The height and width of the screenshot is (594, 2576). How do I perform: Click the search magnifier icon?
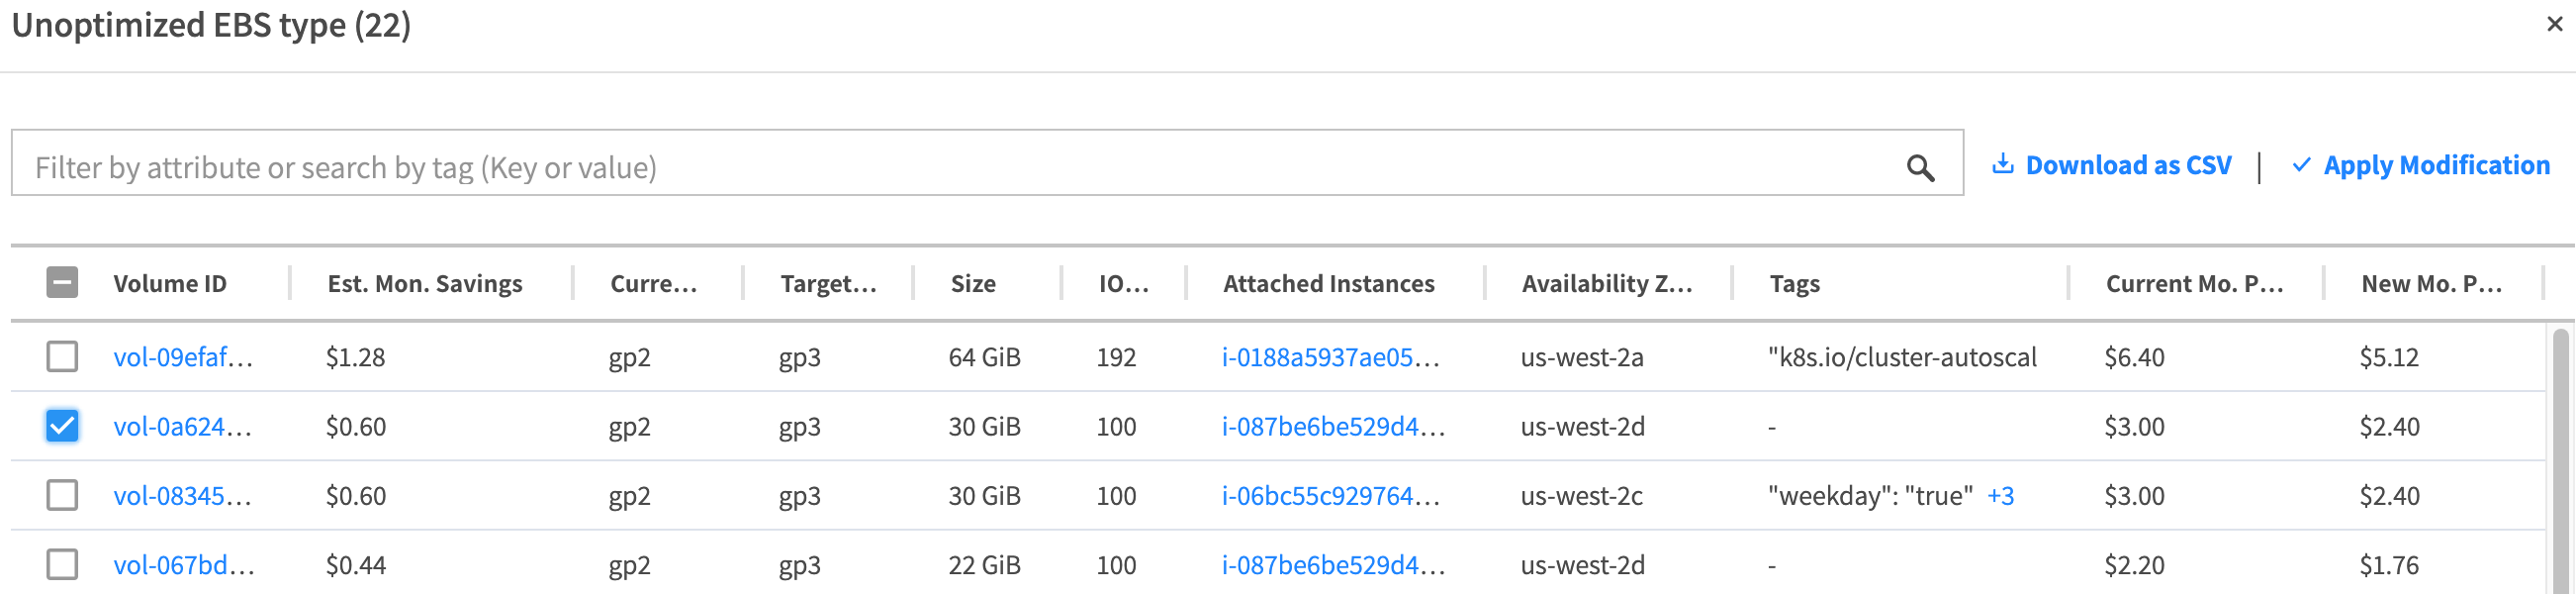click(x=1919, y=167)
